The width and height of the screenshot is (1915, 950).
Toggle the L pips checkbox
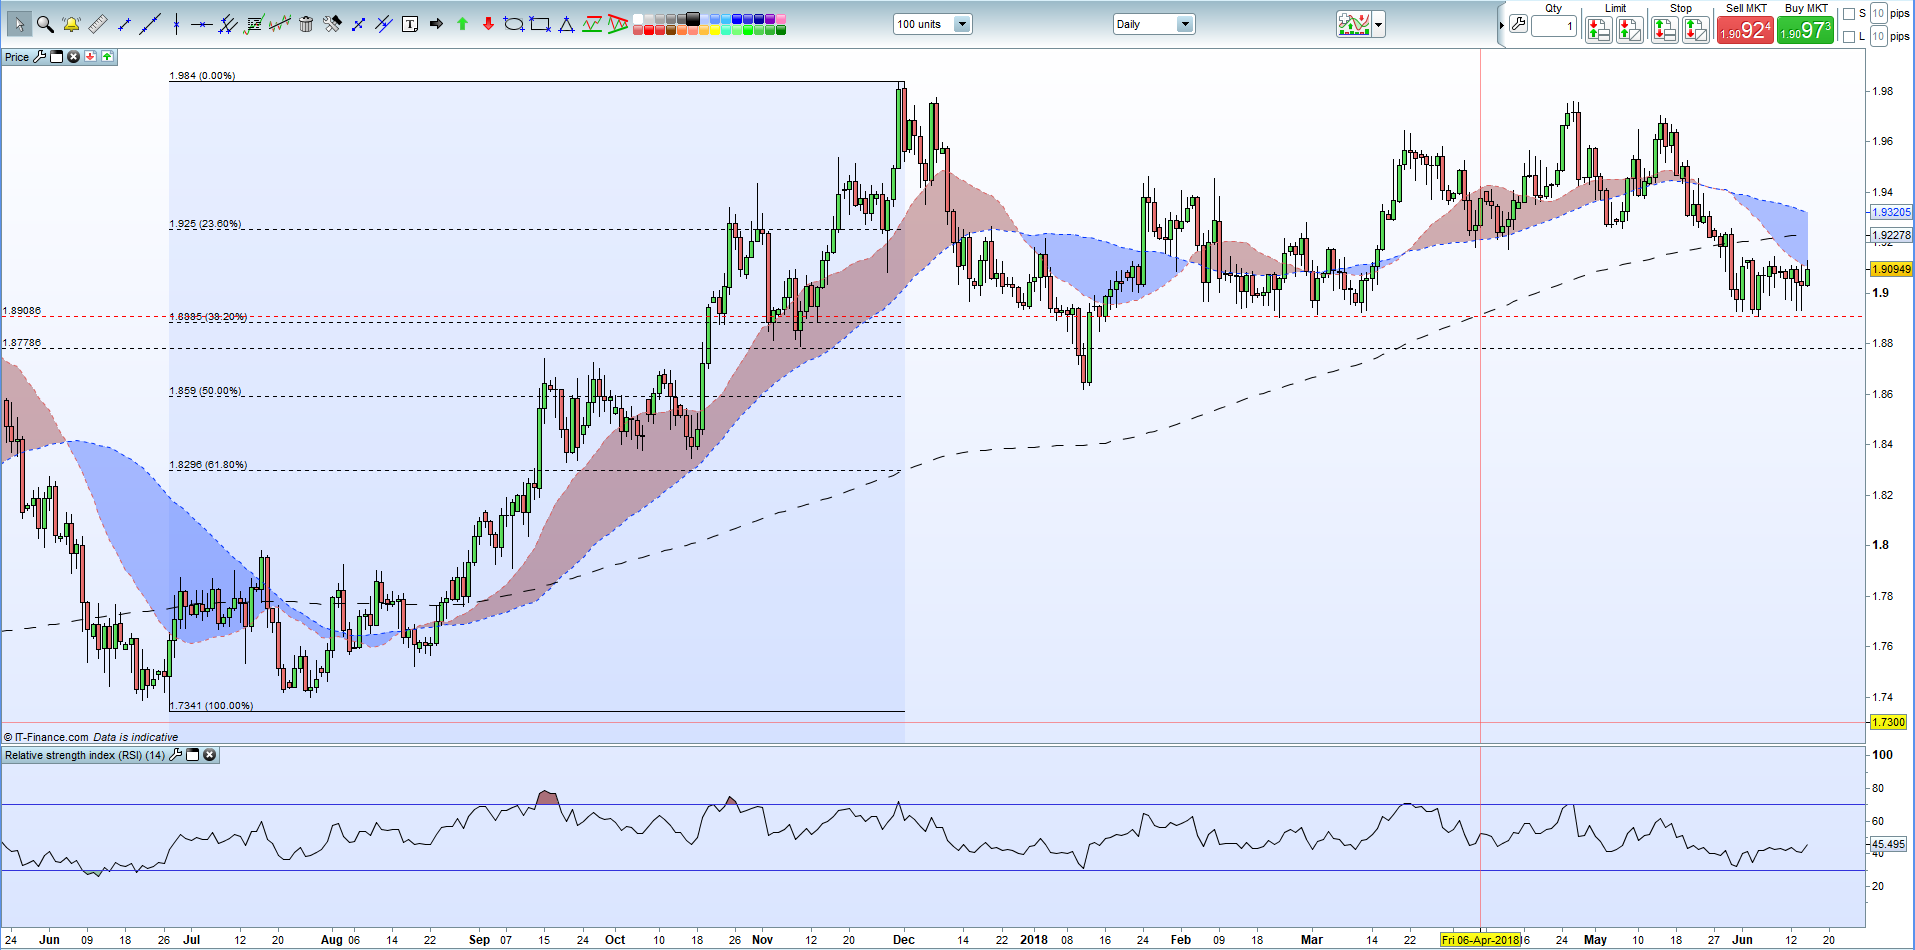coord(1849,37)
